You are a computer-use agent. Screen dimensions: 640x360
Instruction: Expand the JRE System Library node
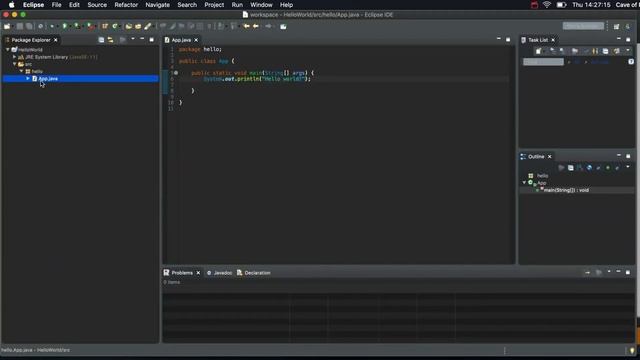tap(15, 57)
